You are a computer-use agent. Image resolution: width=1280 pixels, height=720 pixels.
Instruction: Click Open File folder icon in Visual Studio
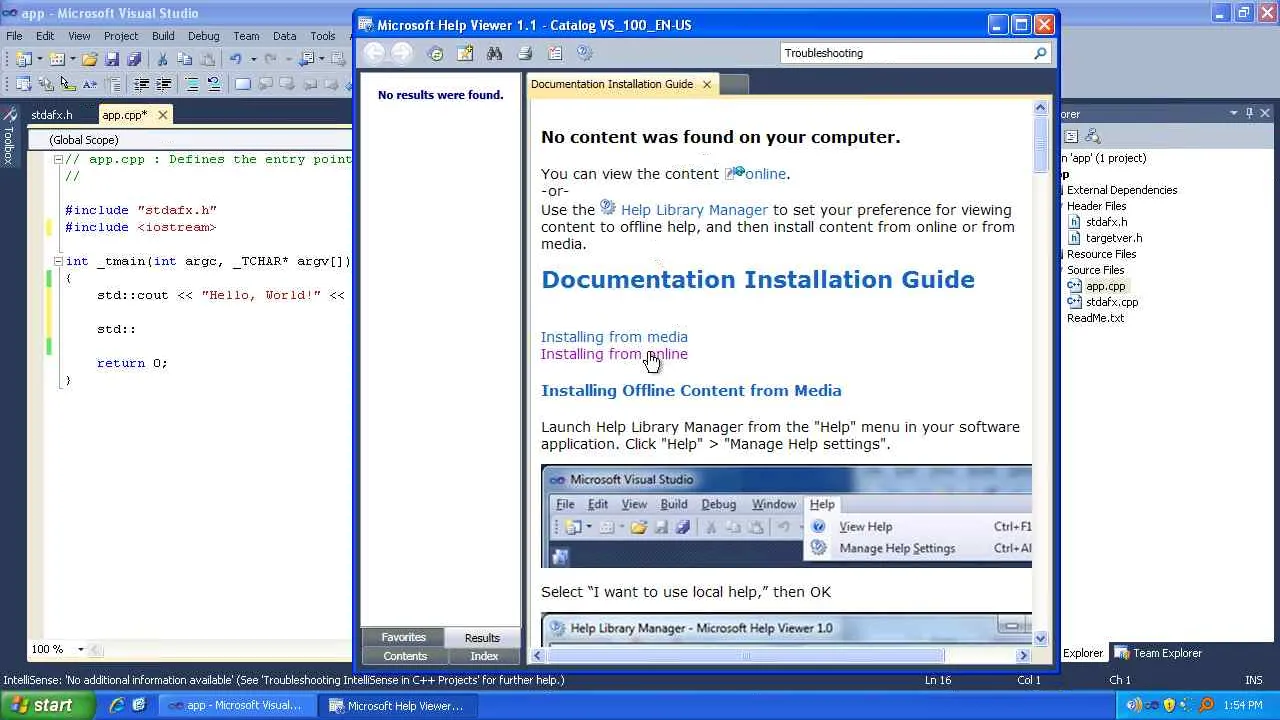coord(90,60)
